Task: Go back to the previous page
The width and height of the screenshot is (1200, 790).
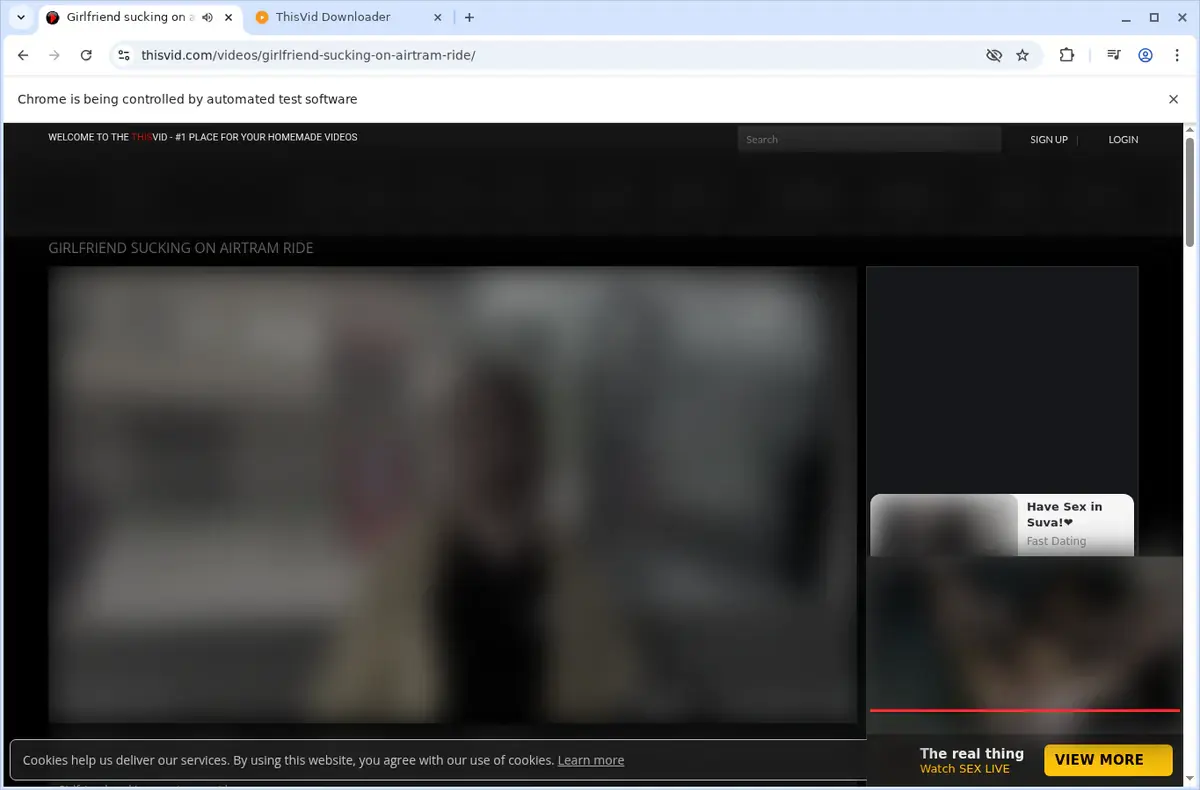Action: pyautogui.click(x=23, y=55)
